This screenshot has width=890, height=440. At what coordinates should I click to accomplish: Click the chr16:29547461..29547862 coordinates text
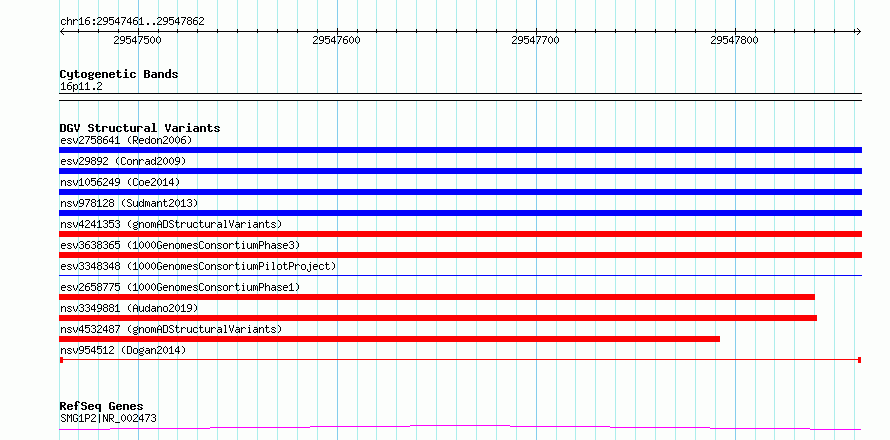(132, 22)
